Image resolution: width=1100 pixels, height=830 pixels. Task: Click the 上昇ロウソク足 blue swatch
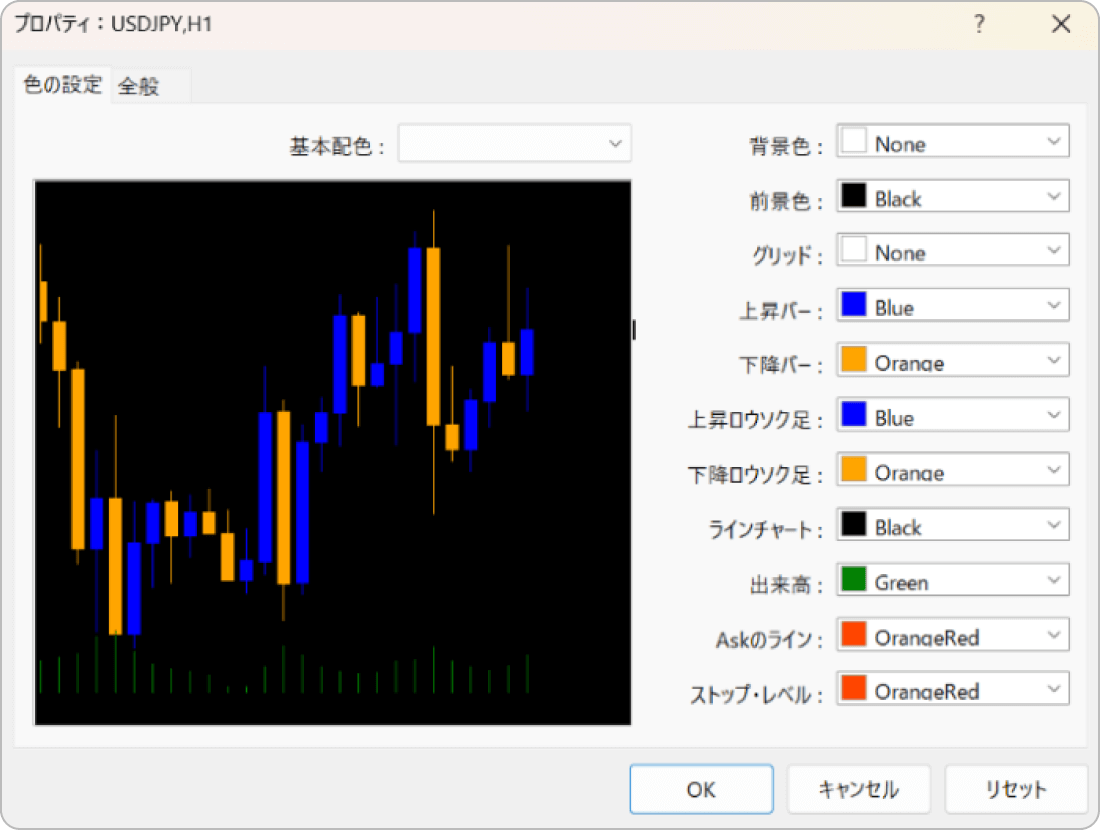point(854,414)
